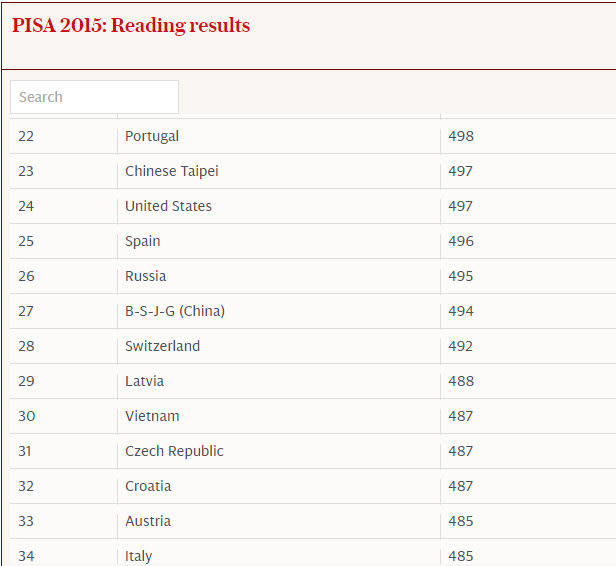616x566 pixels.
Task: Click Portugal's score of 498
Action: coord(461,136)
